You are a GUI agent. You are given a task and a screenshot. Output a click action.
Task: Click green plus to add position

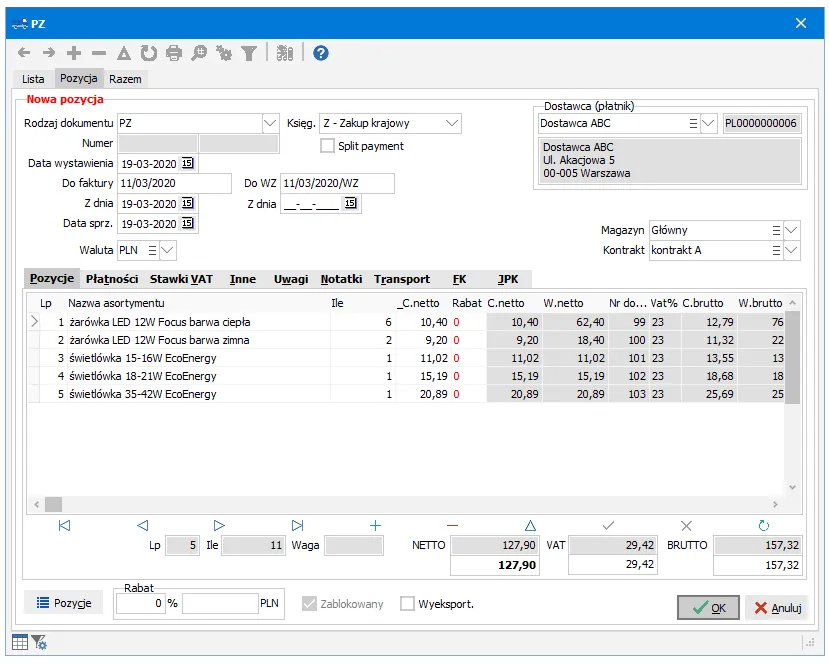pyautogui.click(x=375, y=525)
